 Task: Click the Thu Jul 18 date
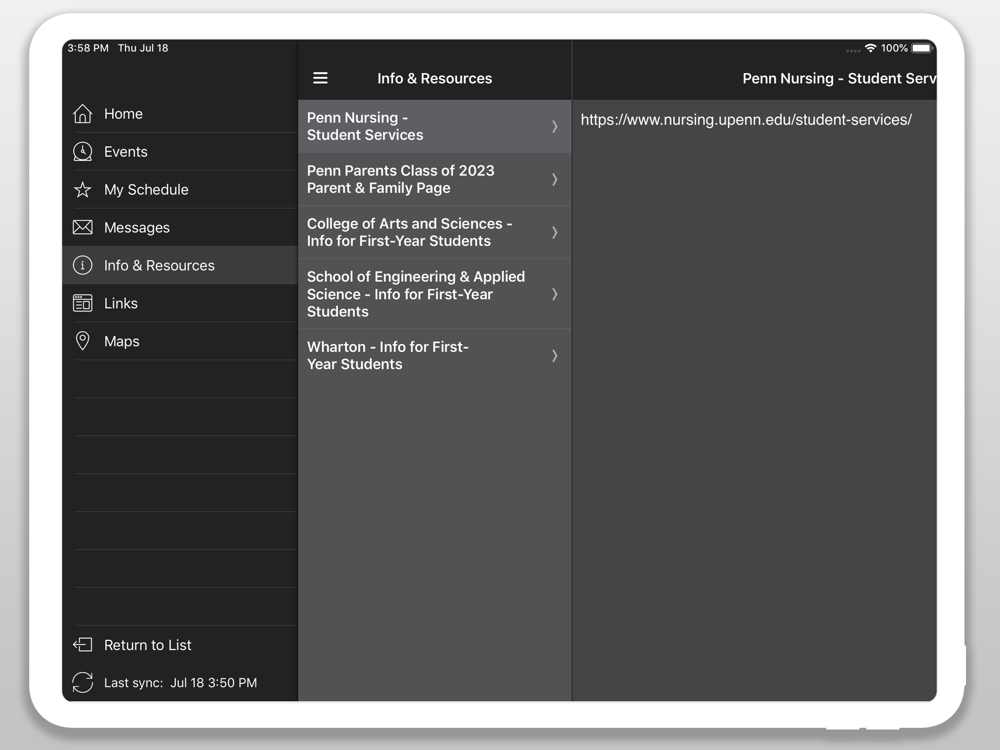(x=143, y=48)
